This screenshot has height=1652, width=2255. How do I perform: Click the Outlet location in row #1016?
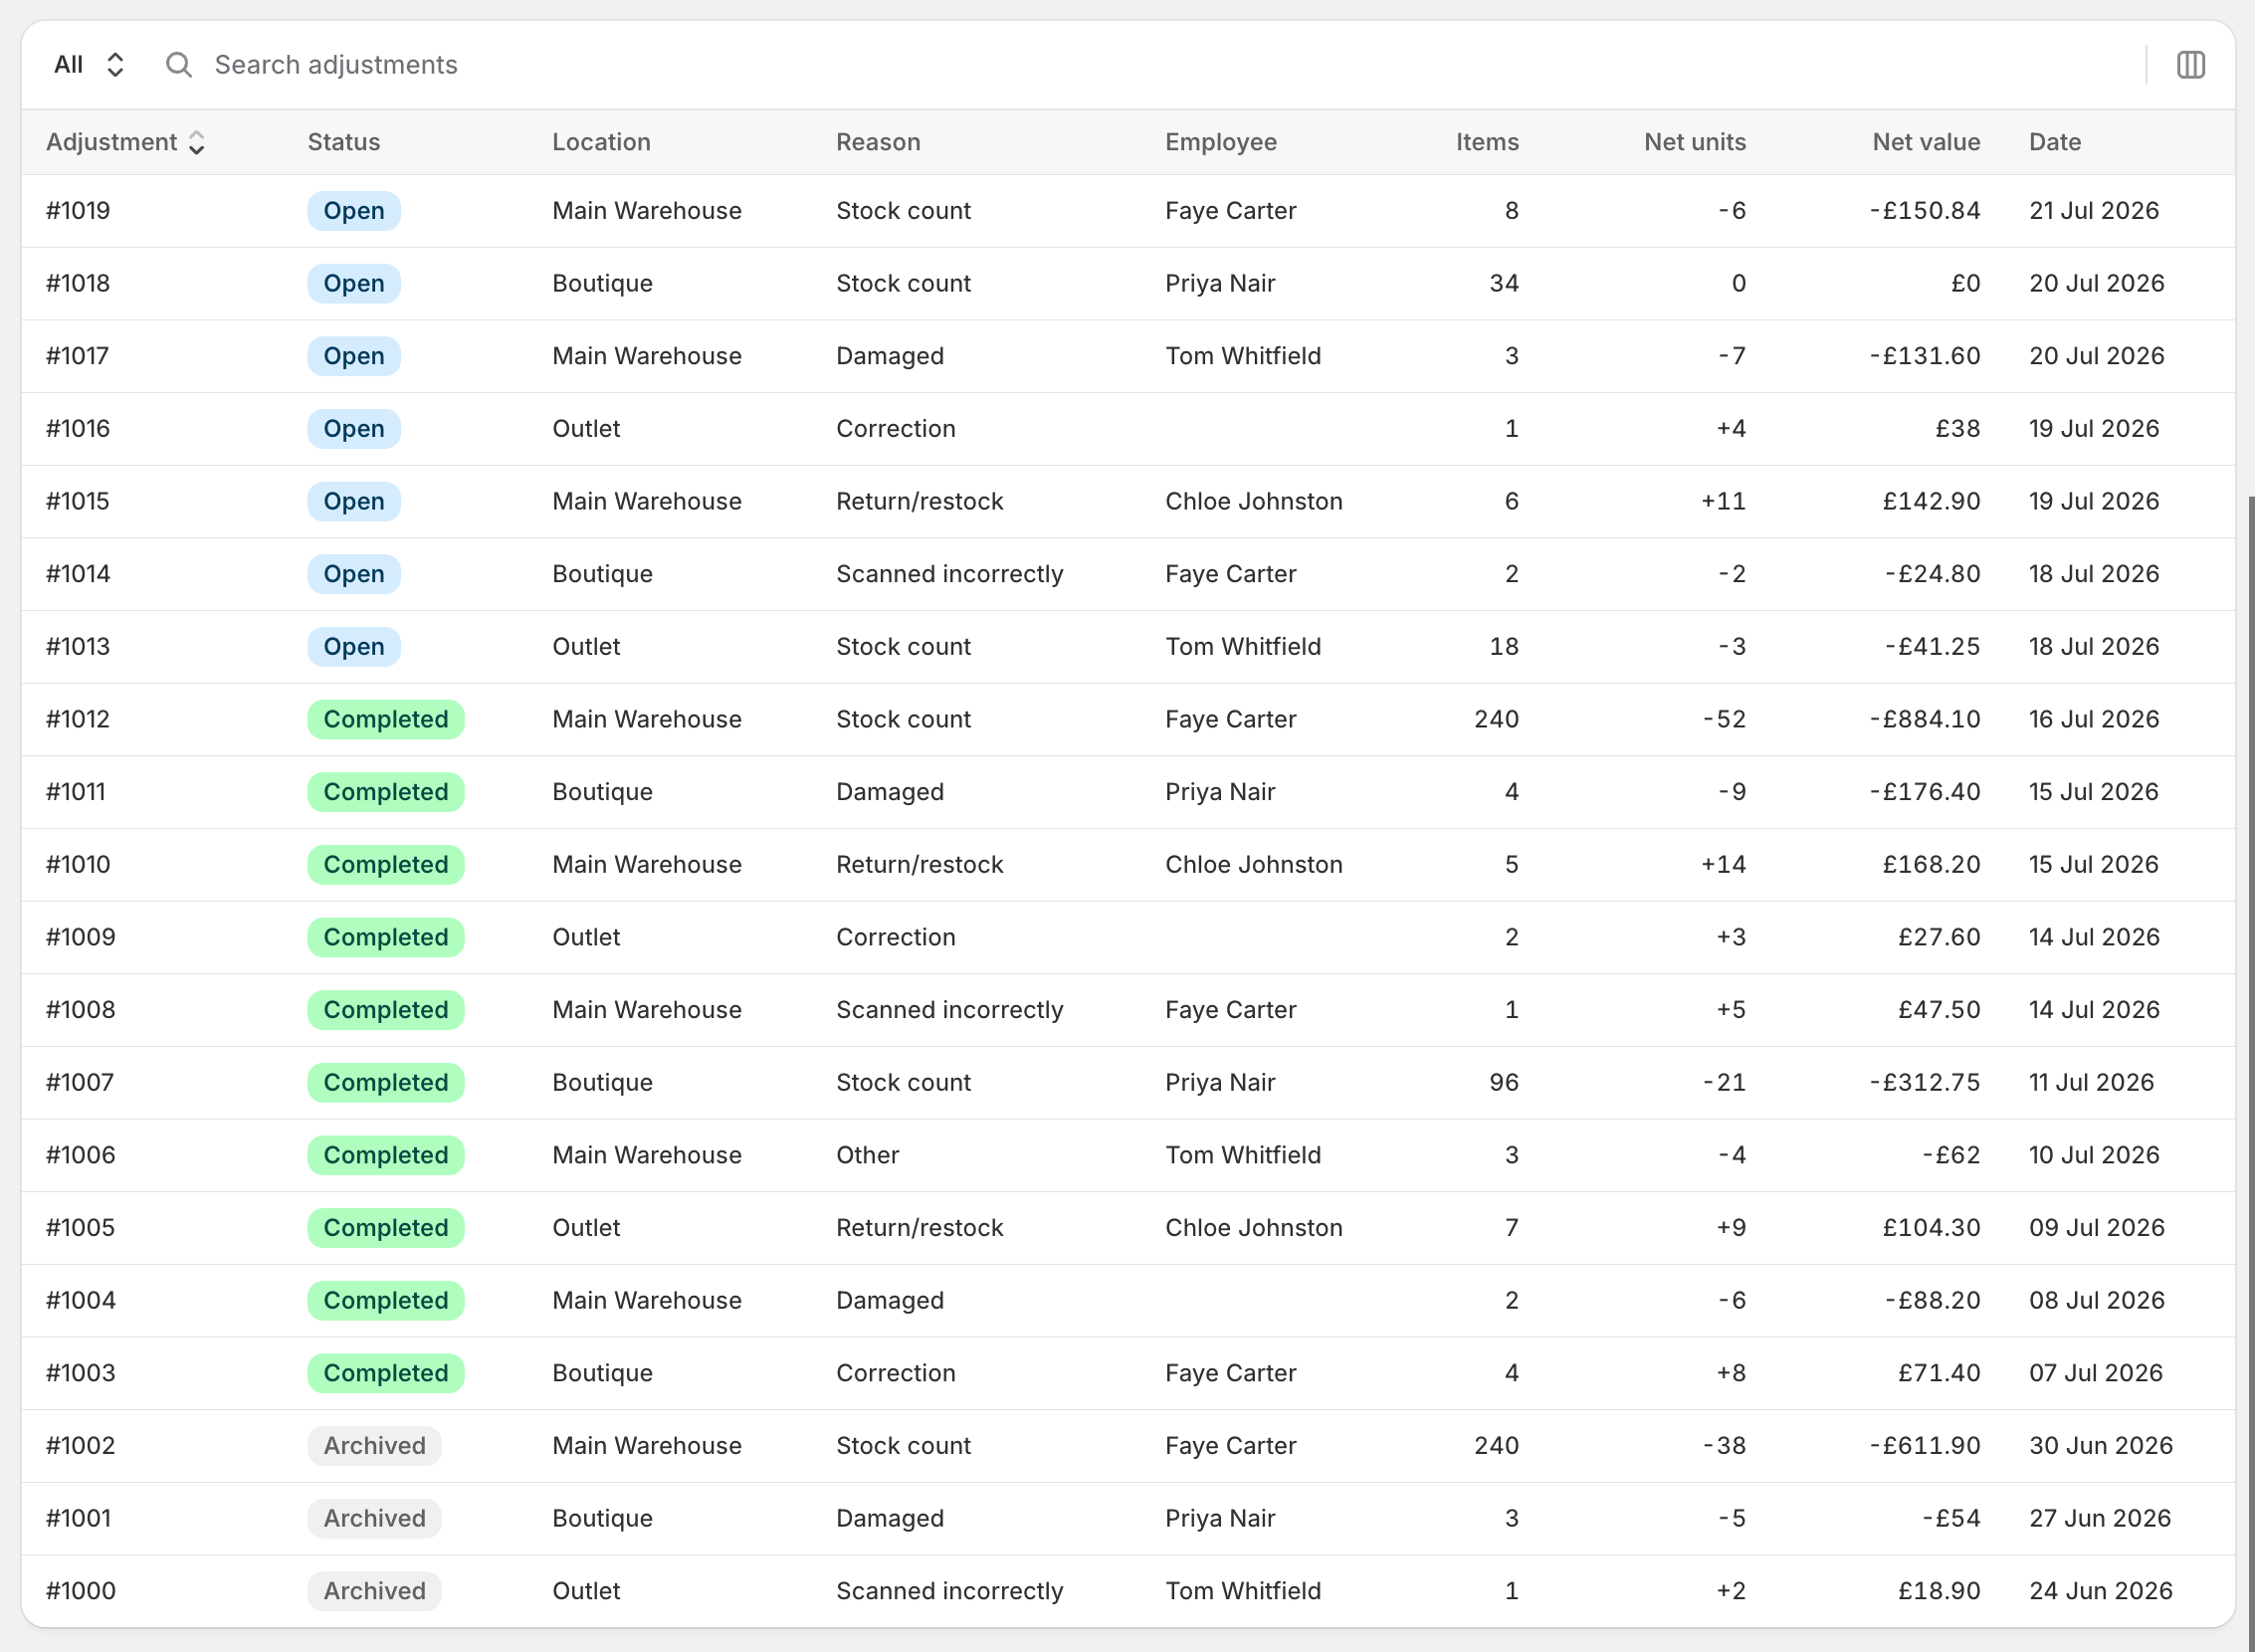click(x=586, y=429)
